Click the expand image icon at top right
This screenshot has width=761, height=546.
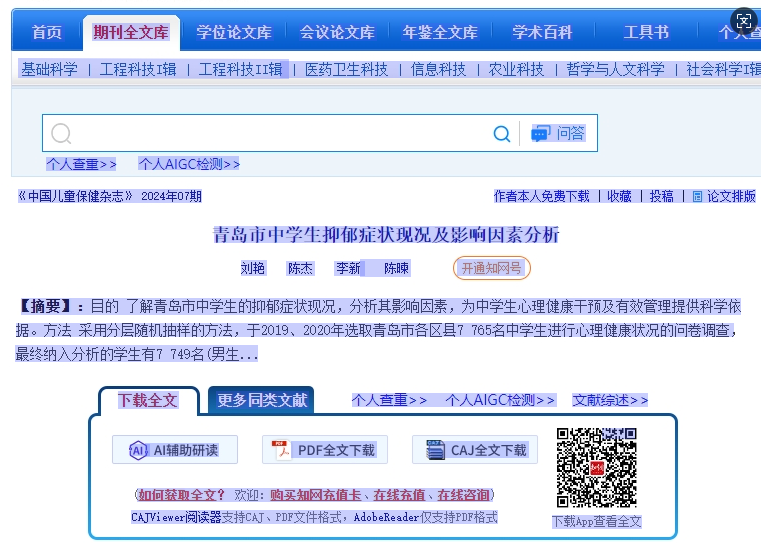pyautogui.click(x=743, y=20)
